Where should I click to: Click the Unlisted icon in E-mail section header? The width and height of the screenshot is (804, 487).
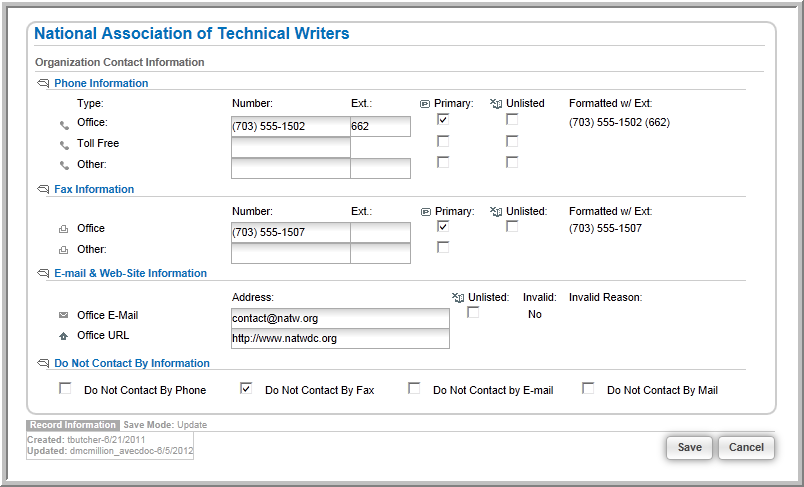tap(458, 298)
